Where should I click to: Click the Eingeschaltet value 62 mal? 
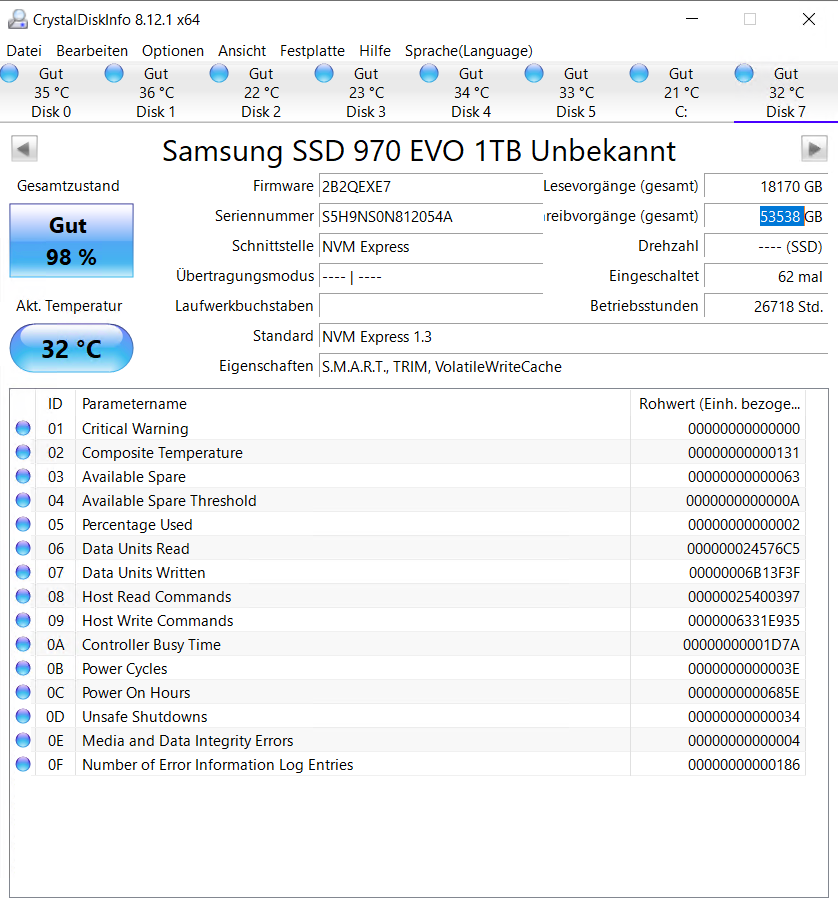point(766,277)
